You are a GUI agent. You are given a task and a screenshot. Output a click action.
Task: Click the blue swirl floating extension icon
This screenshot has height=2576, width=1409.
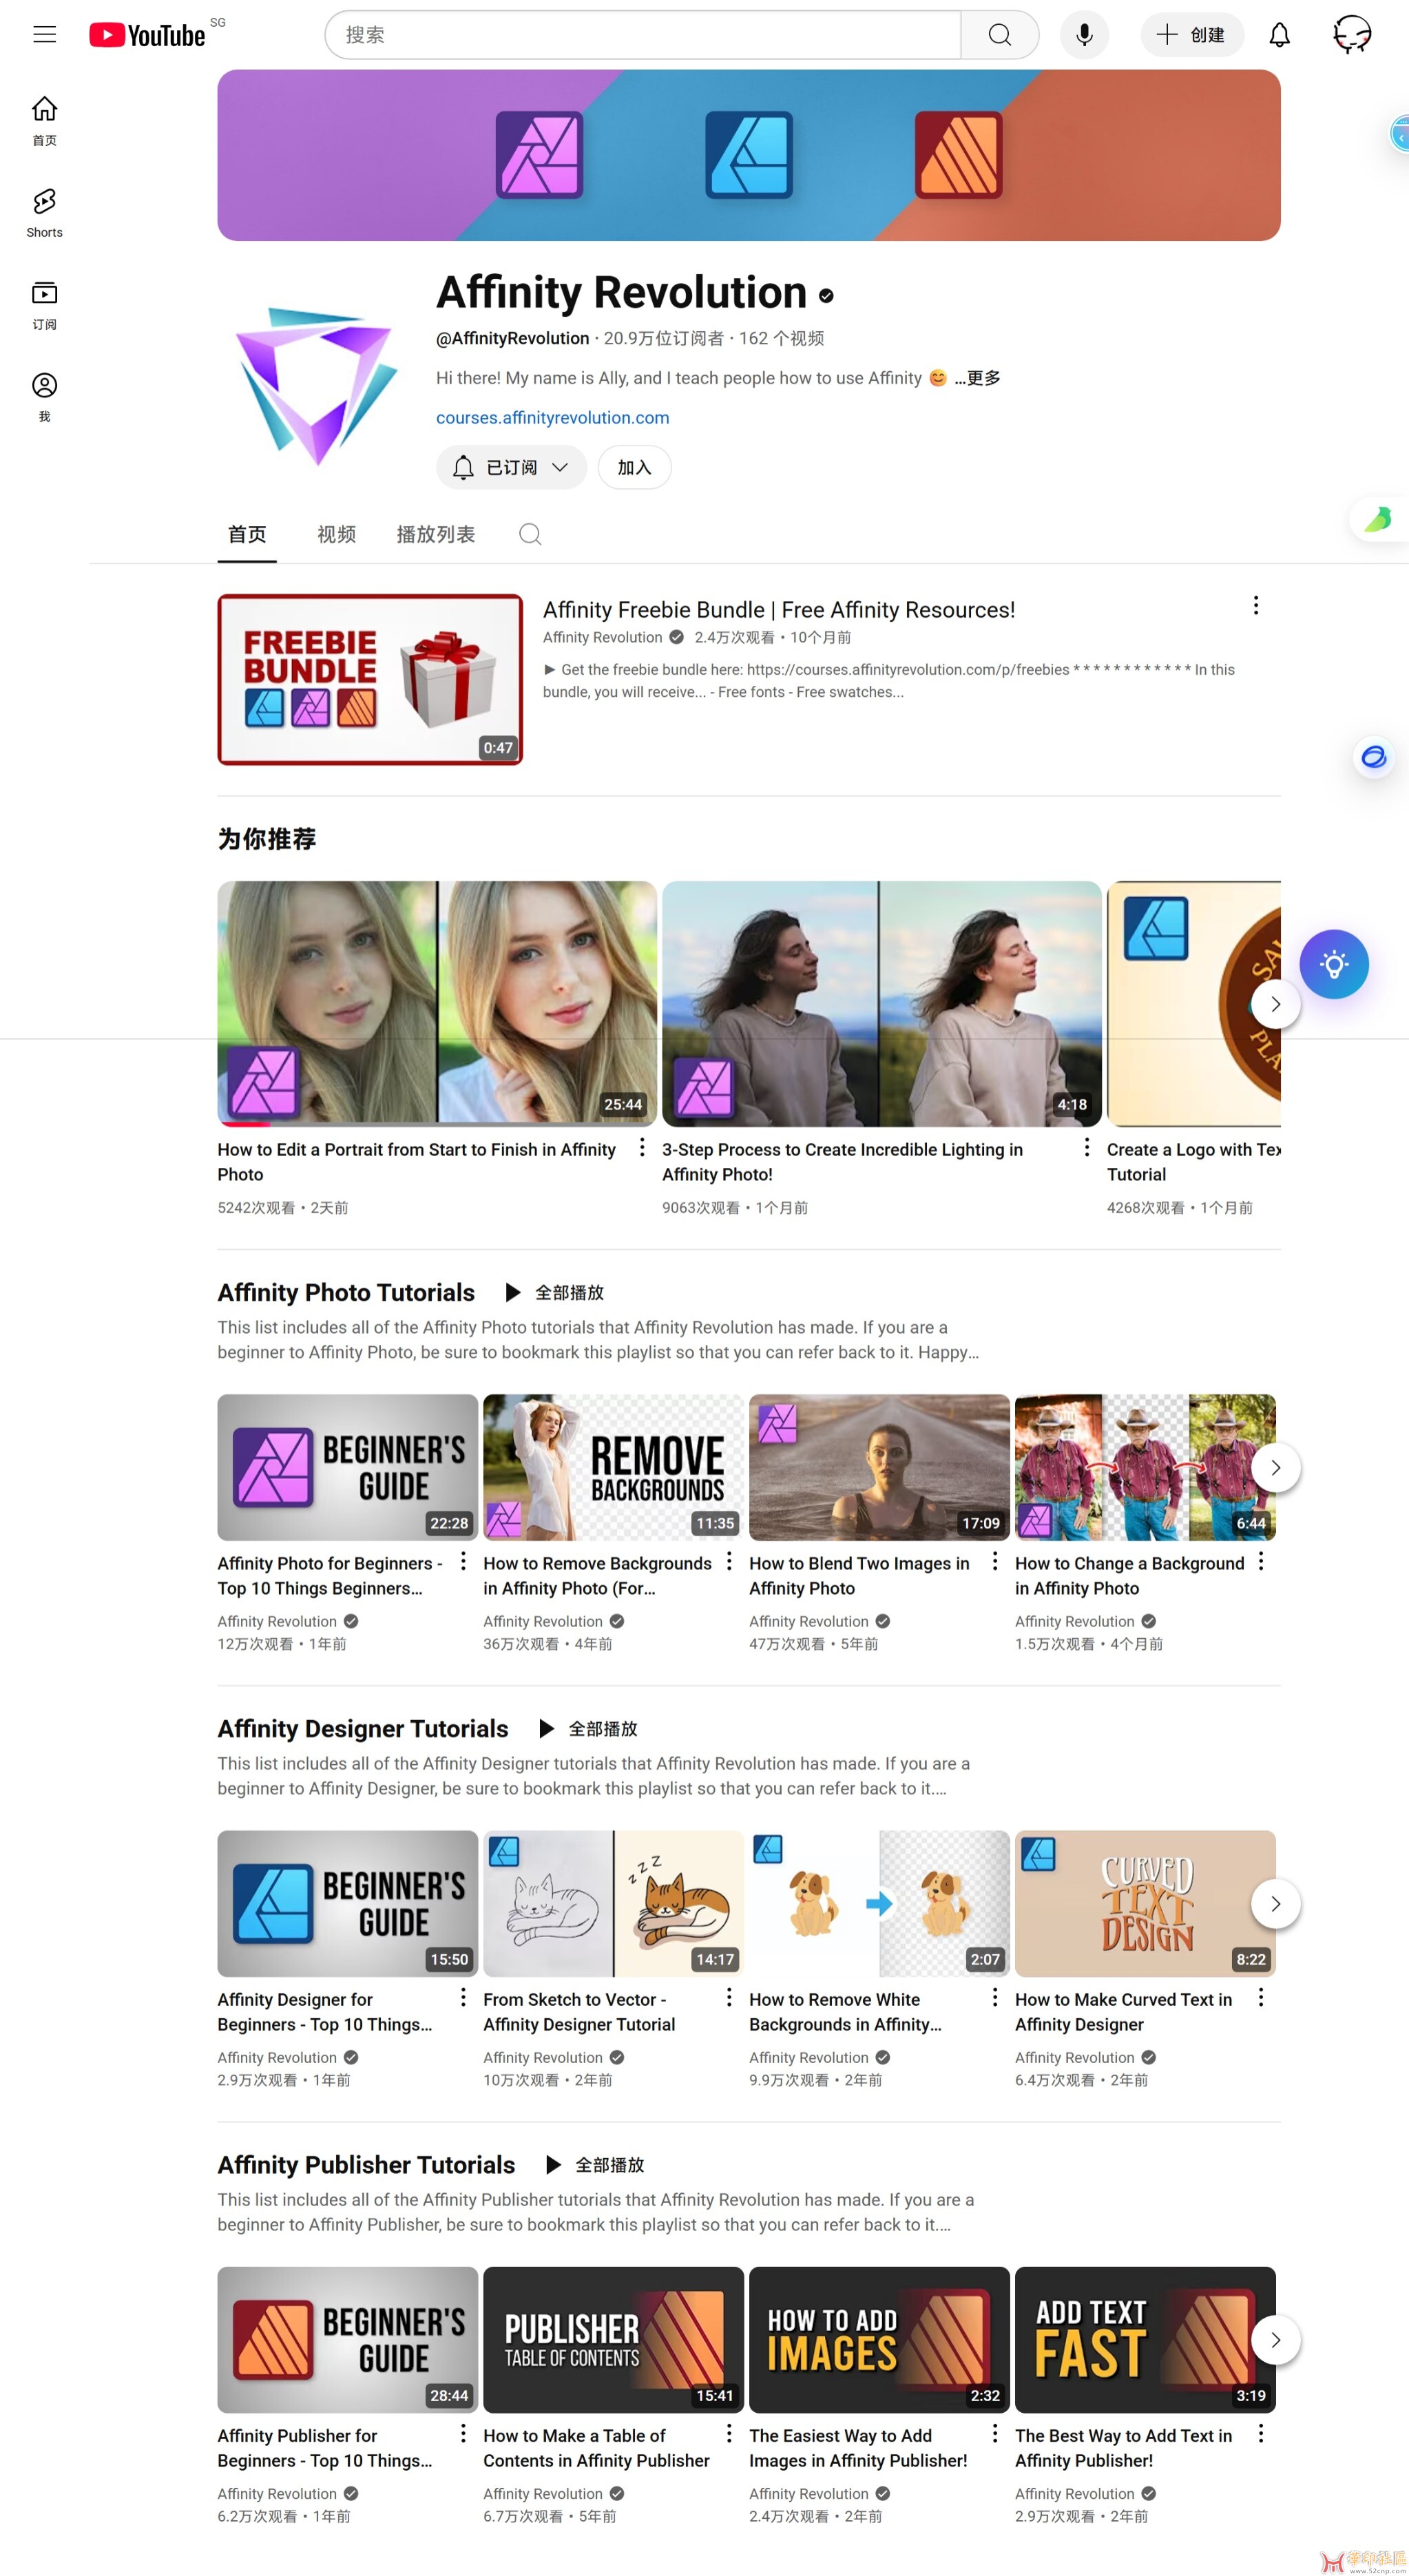[x=1374, y=757]
